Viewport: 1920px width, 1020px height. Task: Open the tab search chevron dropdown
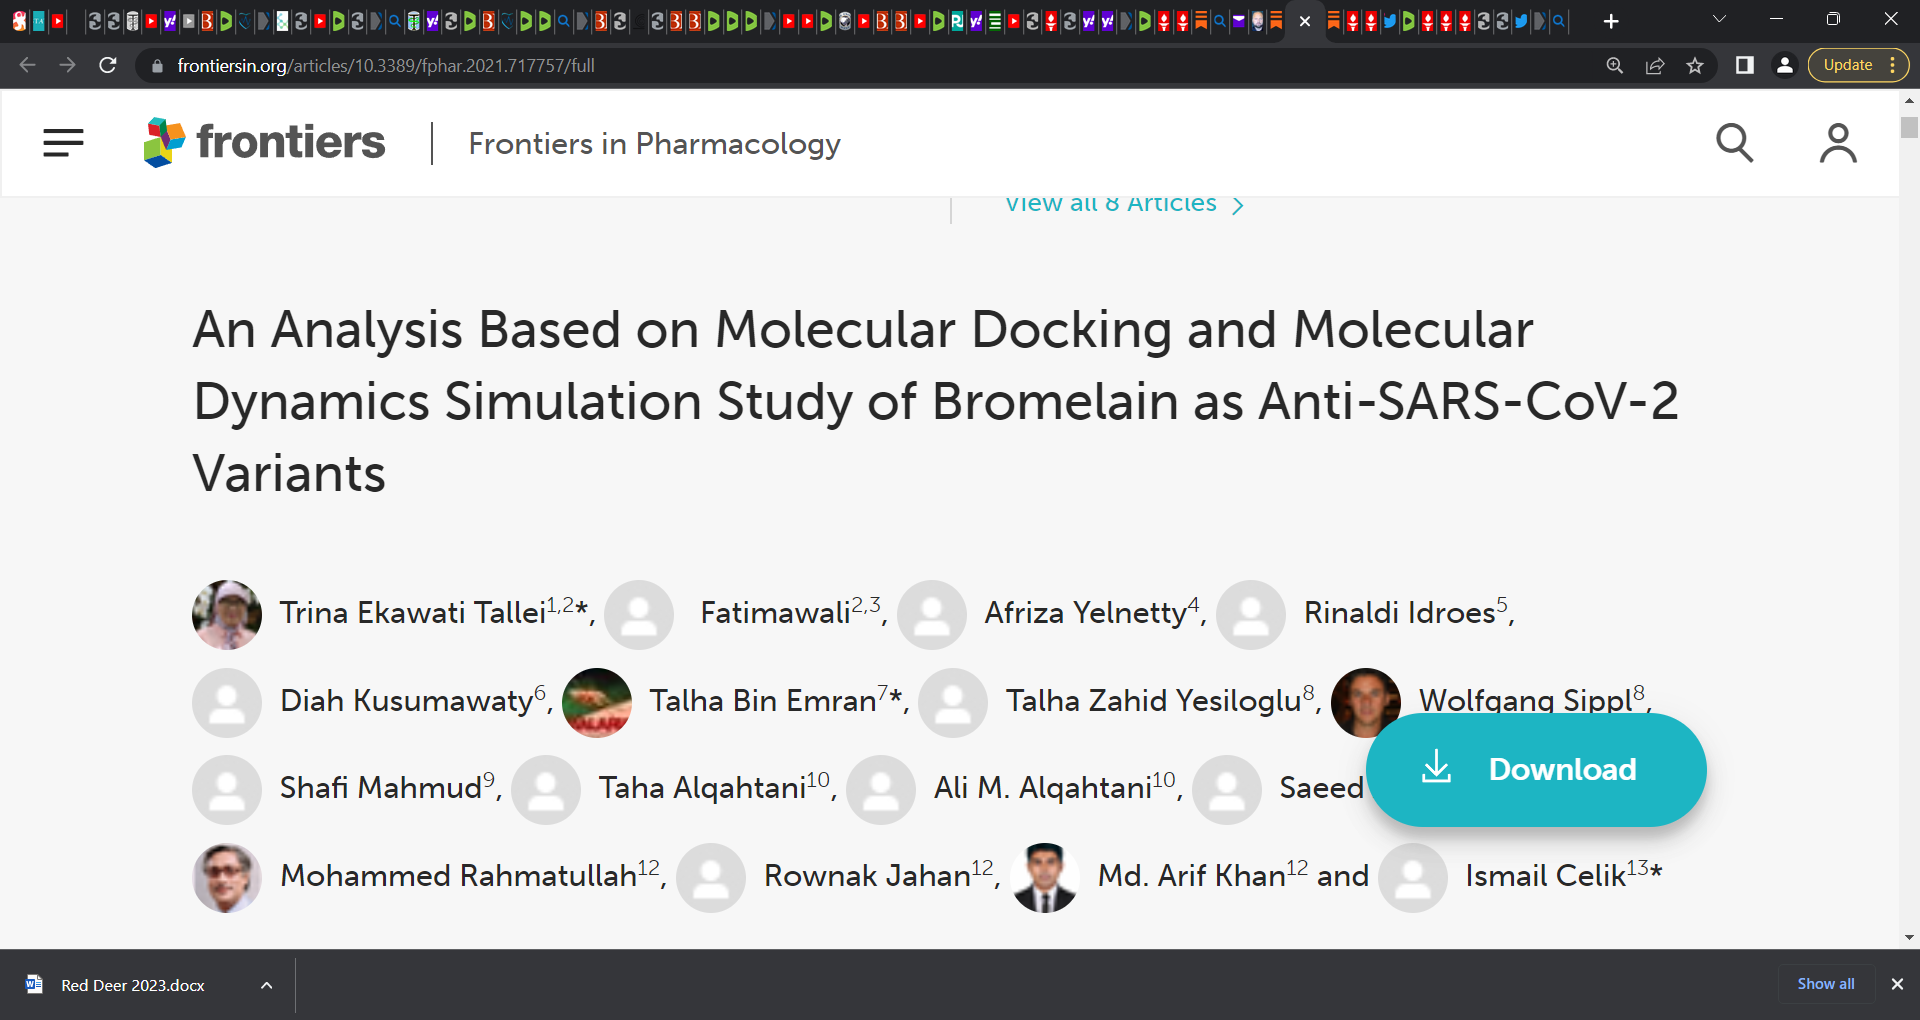(x=1718, y=19)
